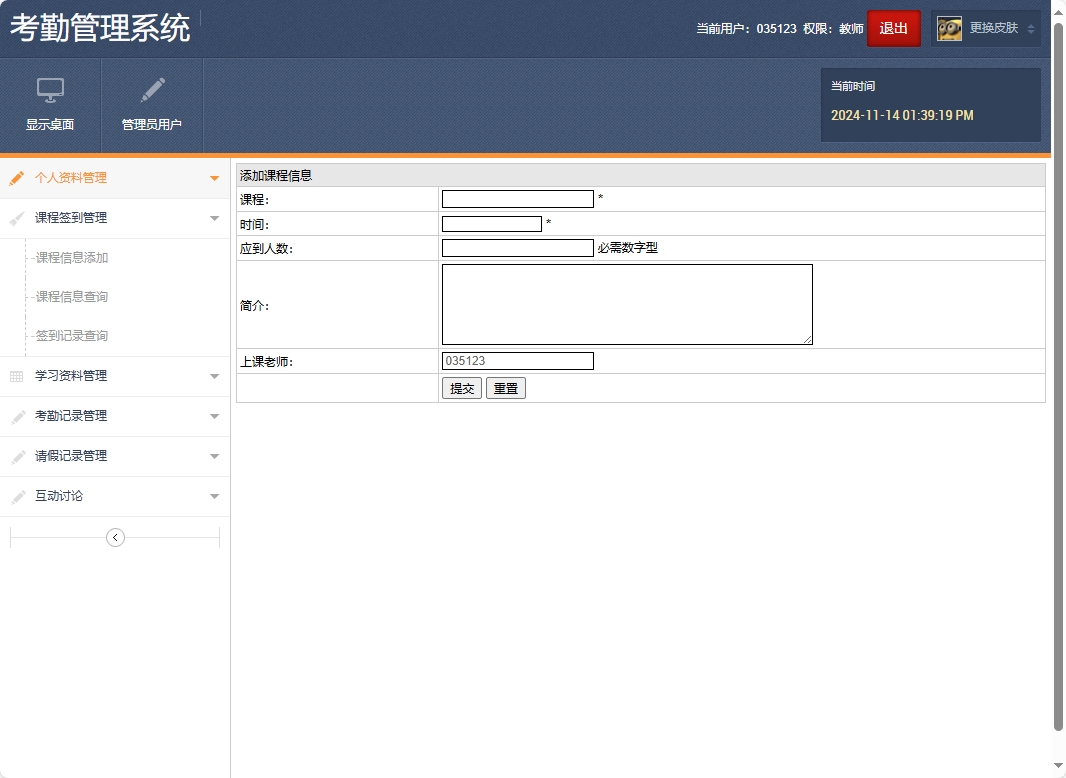Open the 更换皮肤 skin selector

993,28
